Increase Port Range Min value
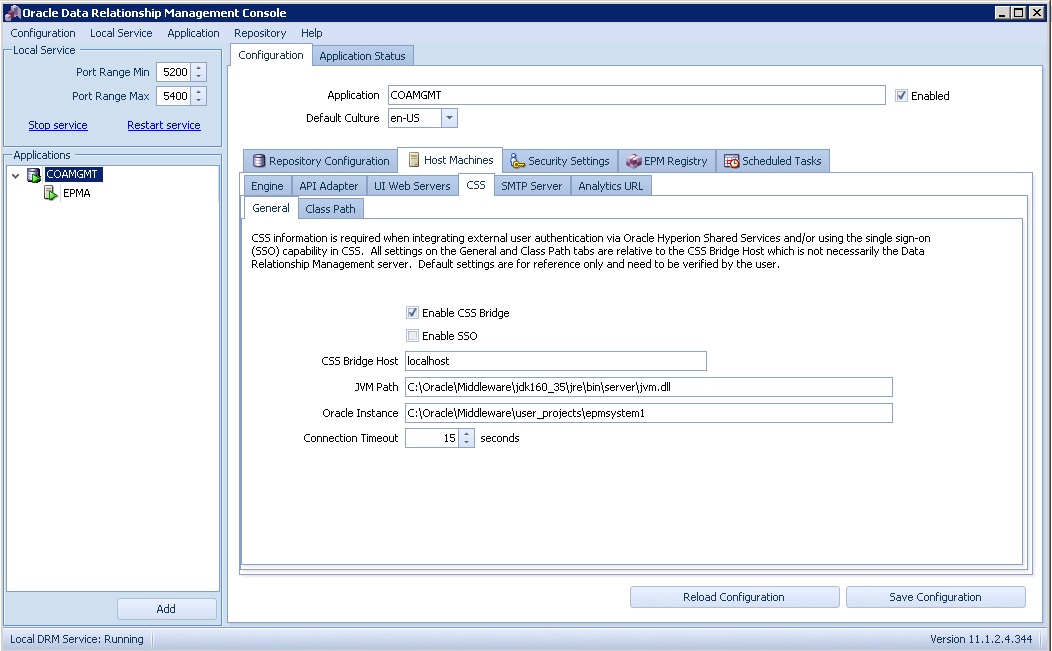 (199, 68)
